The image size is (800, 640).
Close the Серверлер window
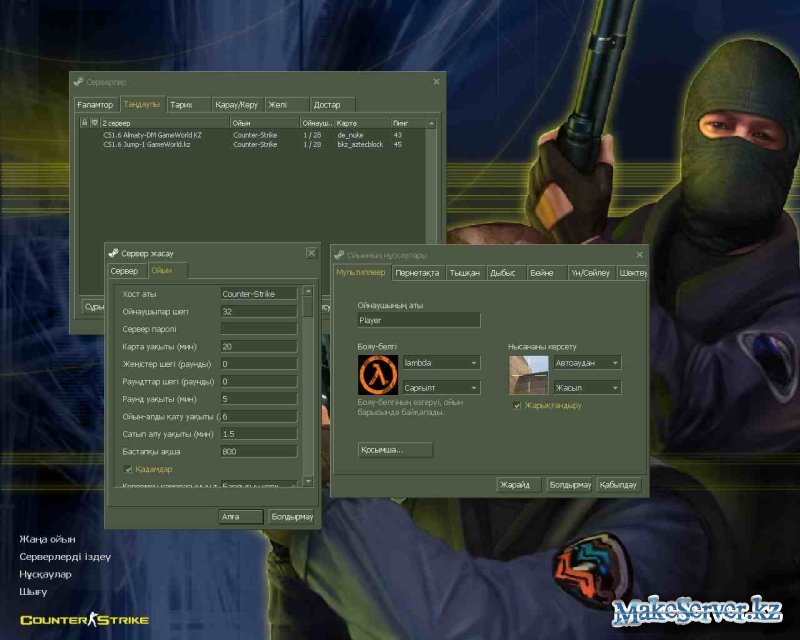tap(436, 82)
